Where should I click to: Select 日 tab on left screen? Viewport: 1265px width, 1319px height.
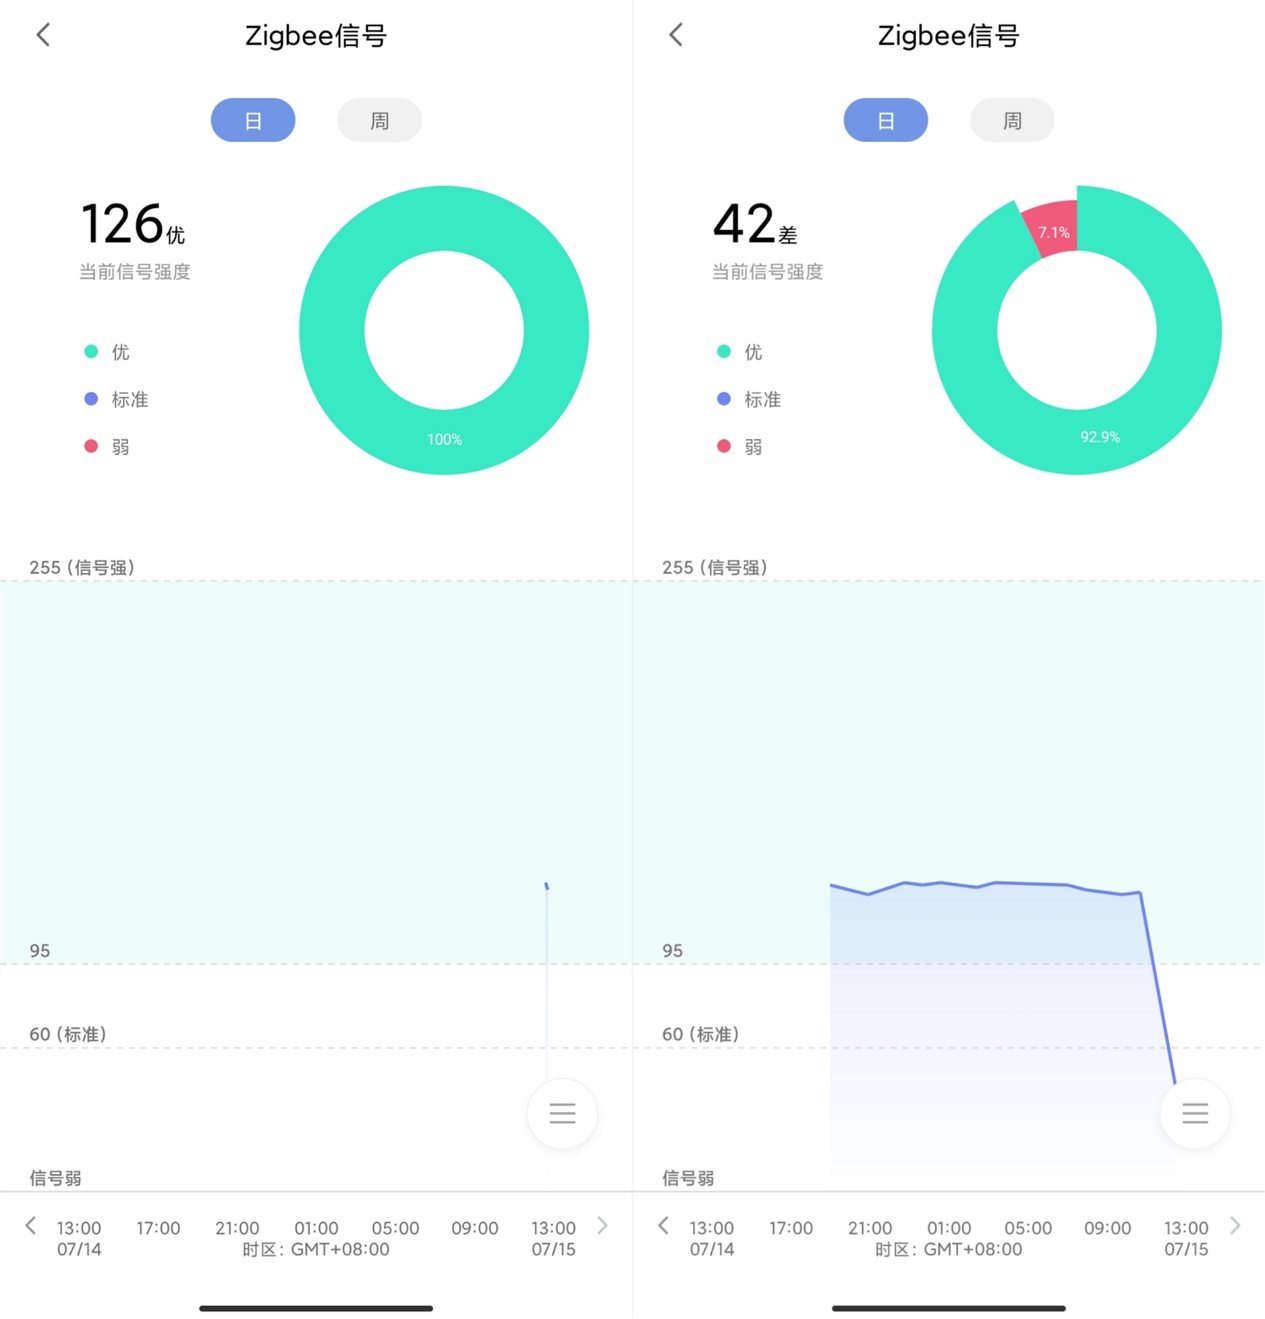[253, 120]
